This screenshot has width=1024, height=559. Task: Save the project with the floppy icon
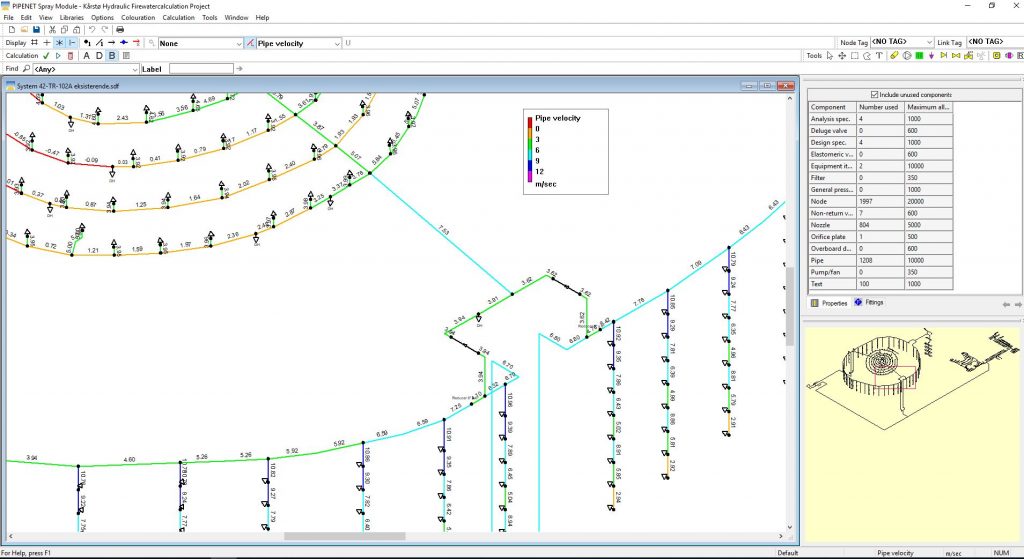tap(36, 29)
